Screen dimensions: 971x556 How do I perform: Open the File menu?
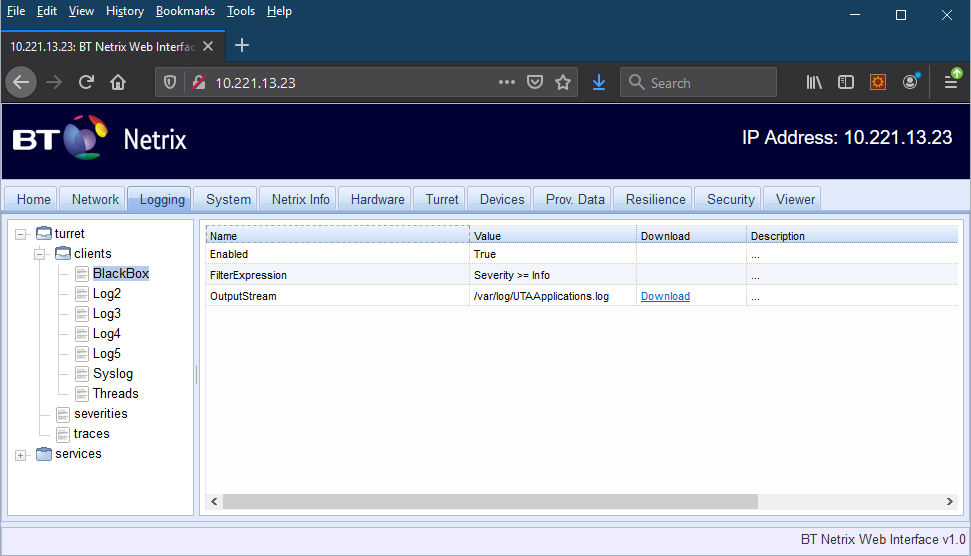[16, 11]
